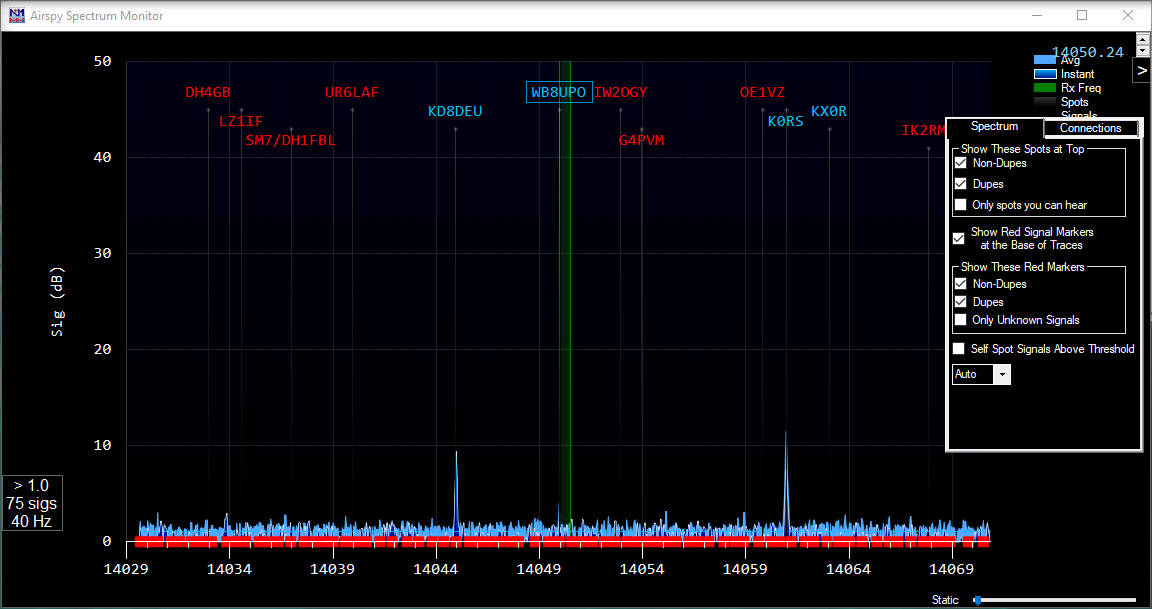Toggle Show Red Signal Markers checkbox

click(959, 238)
